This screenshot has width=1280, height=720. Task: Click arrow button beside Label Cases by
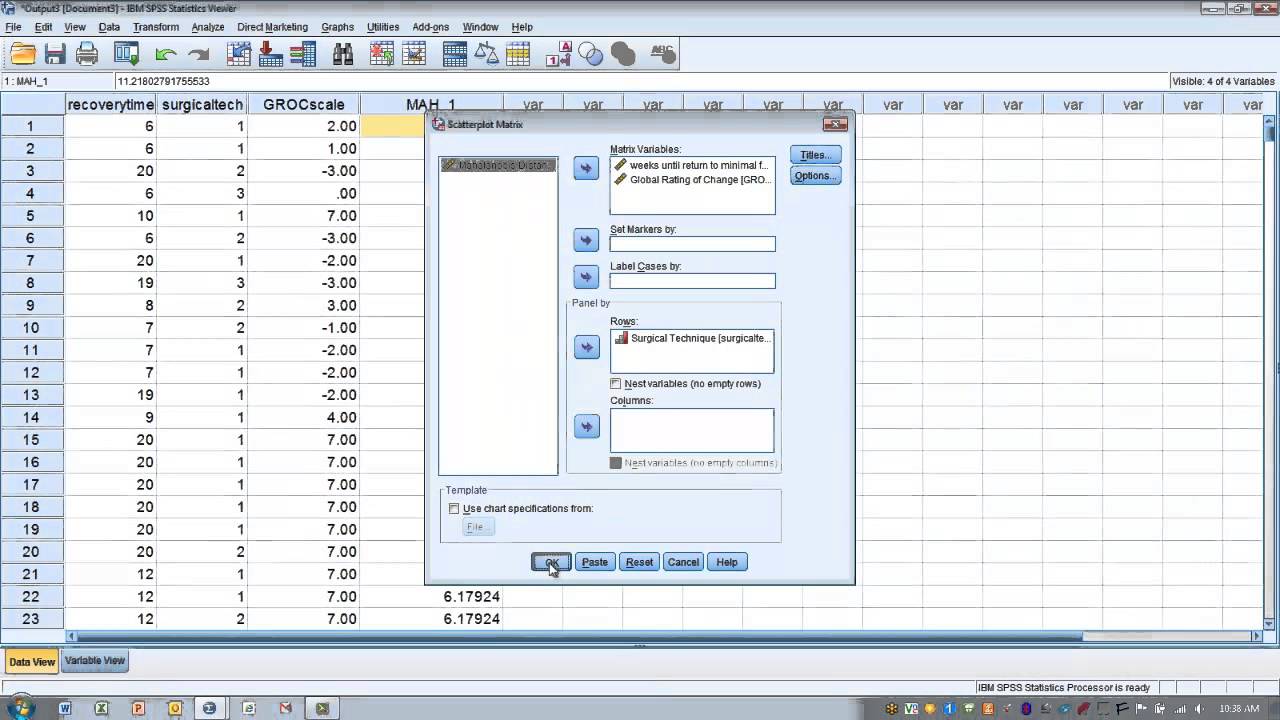586,277
